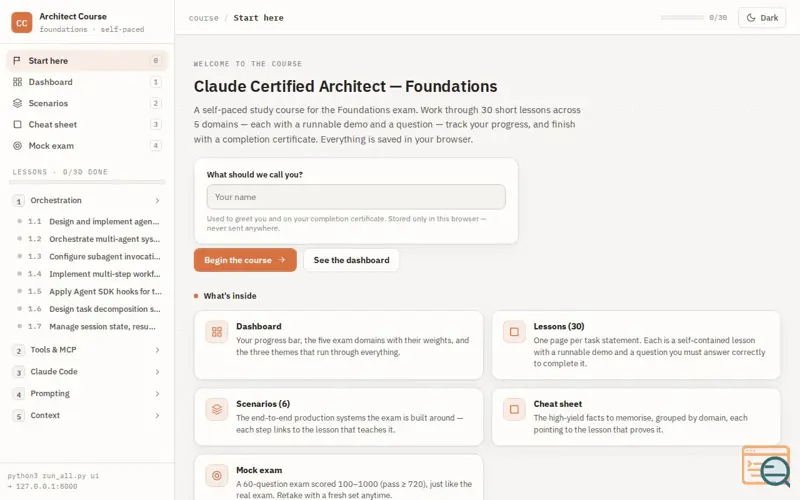This screenshot has height=500, width=800.
Task: Click See the dashboard button
Action: [352, 260]
